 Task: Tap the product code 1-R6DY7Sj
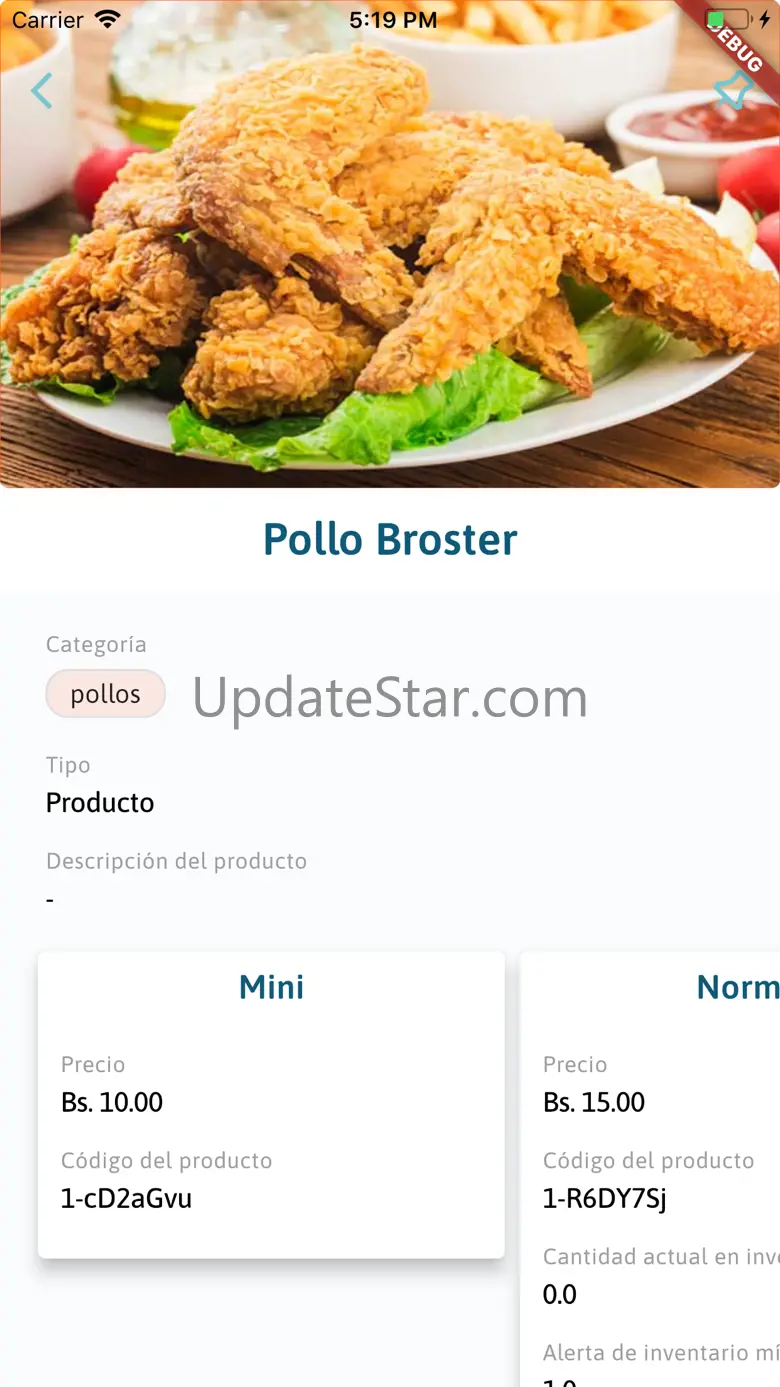(604, 1198)
